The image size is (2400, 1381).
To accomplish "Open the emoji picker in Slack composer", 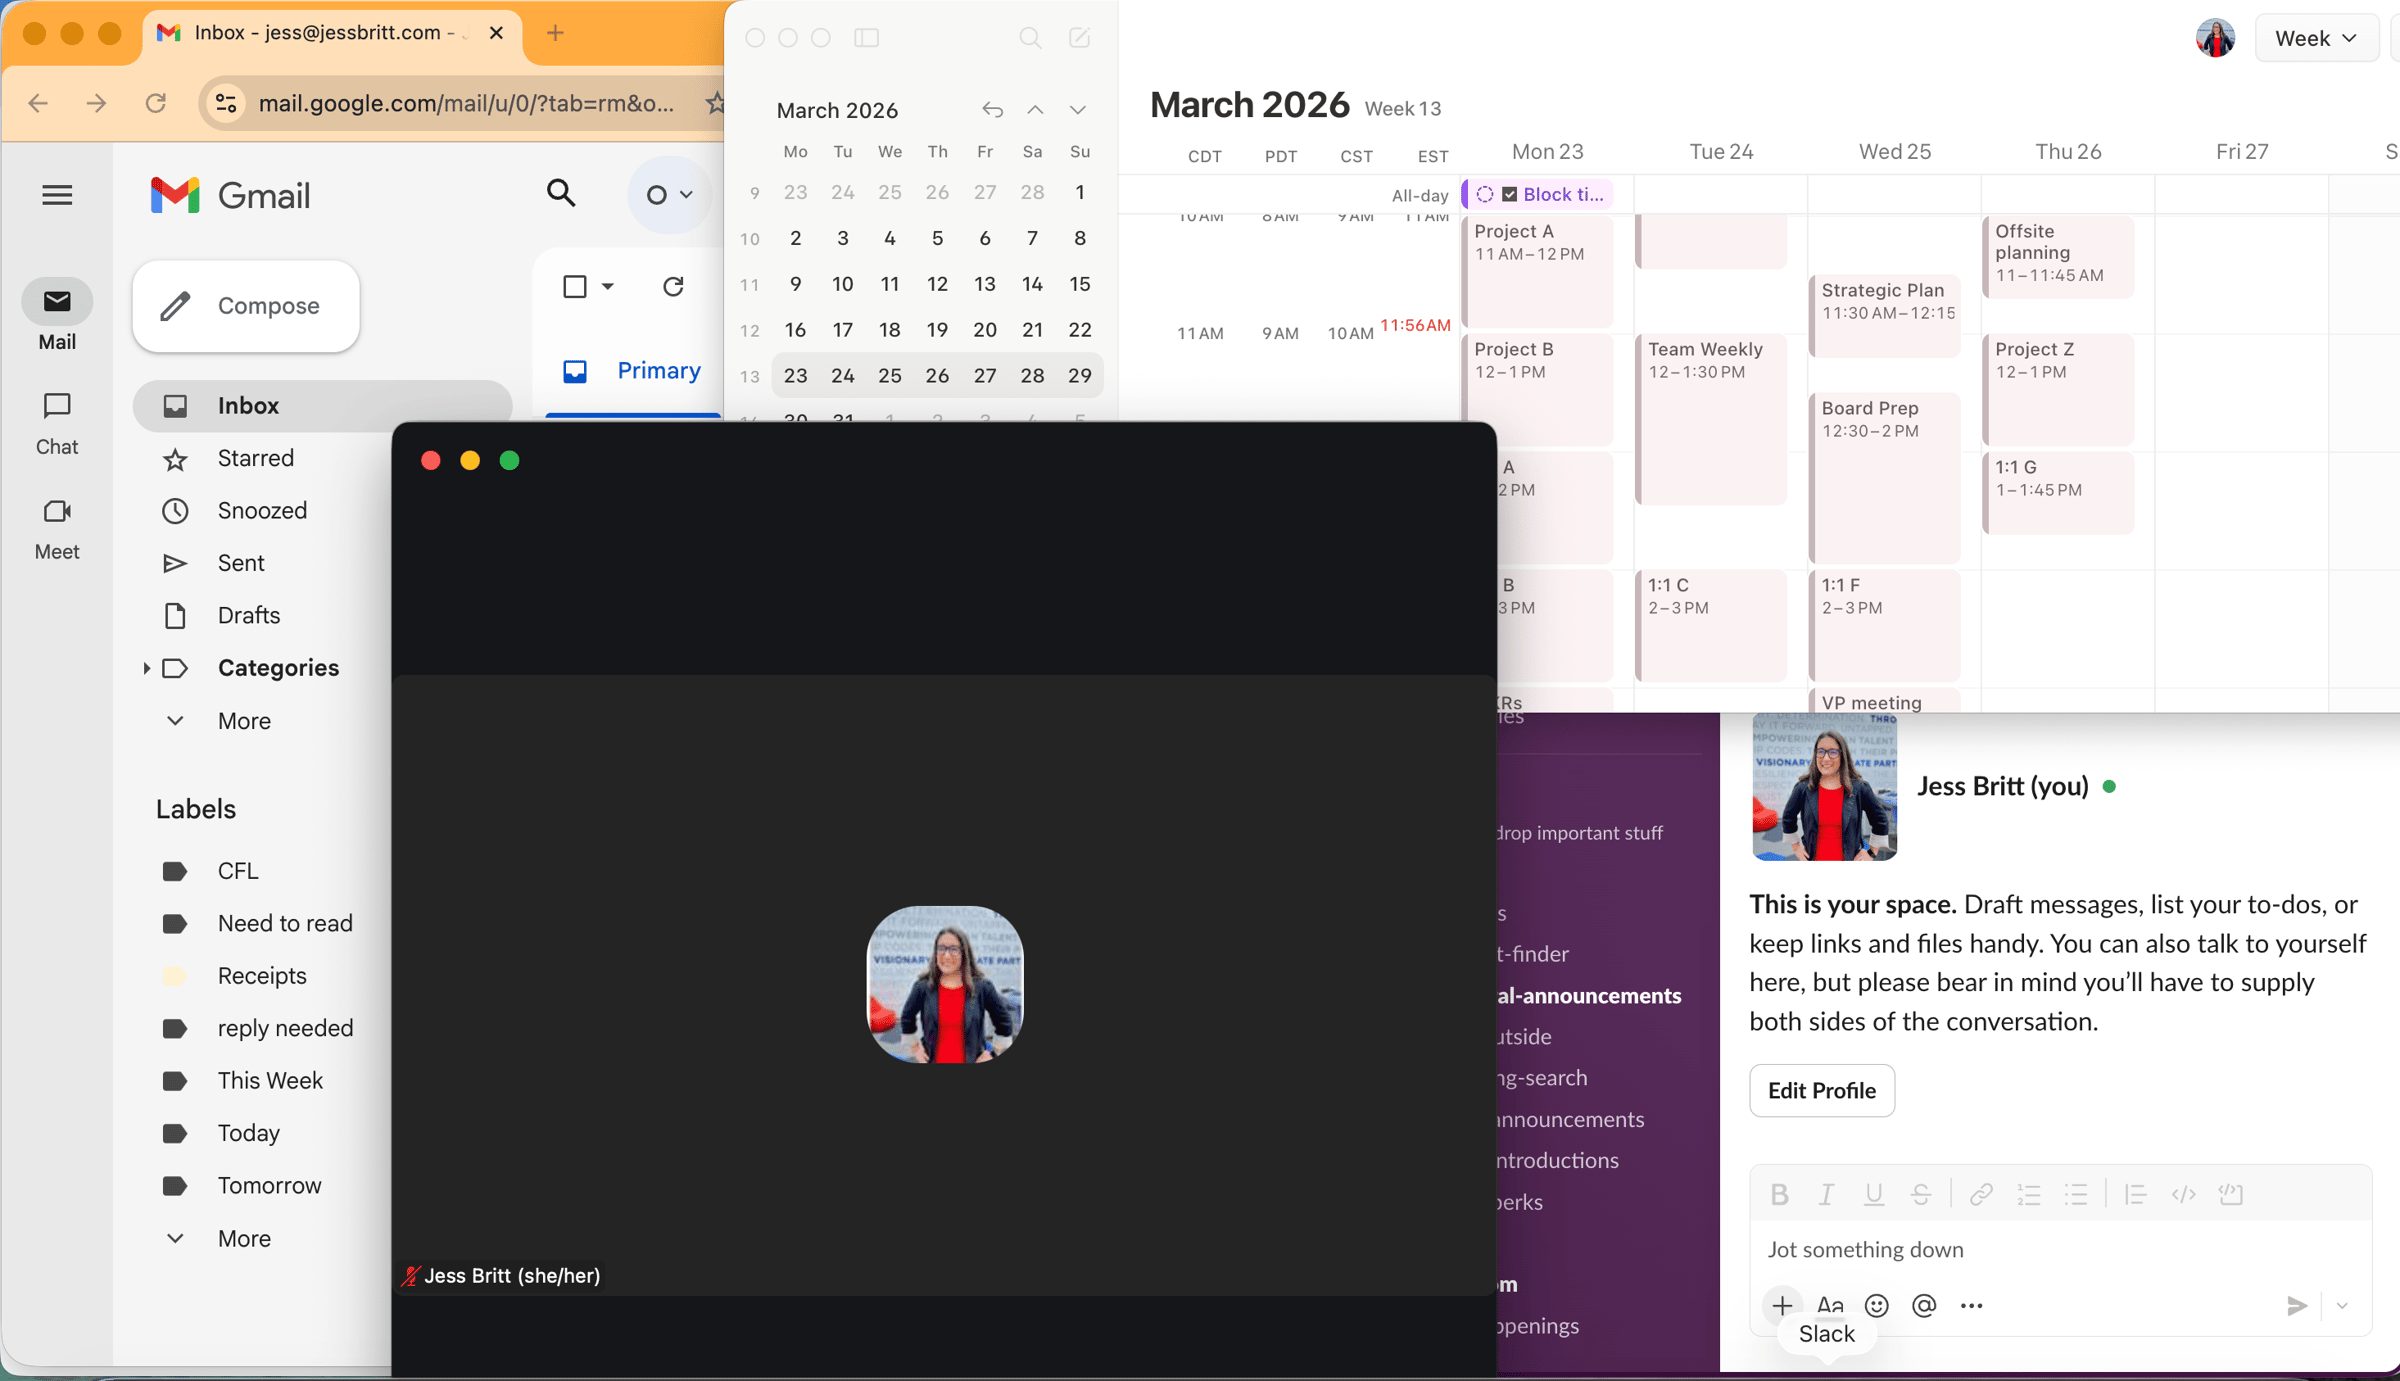I will tap(1875, 1305).
